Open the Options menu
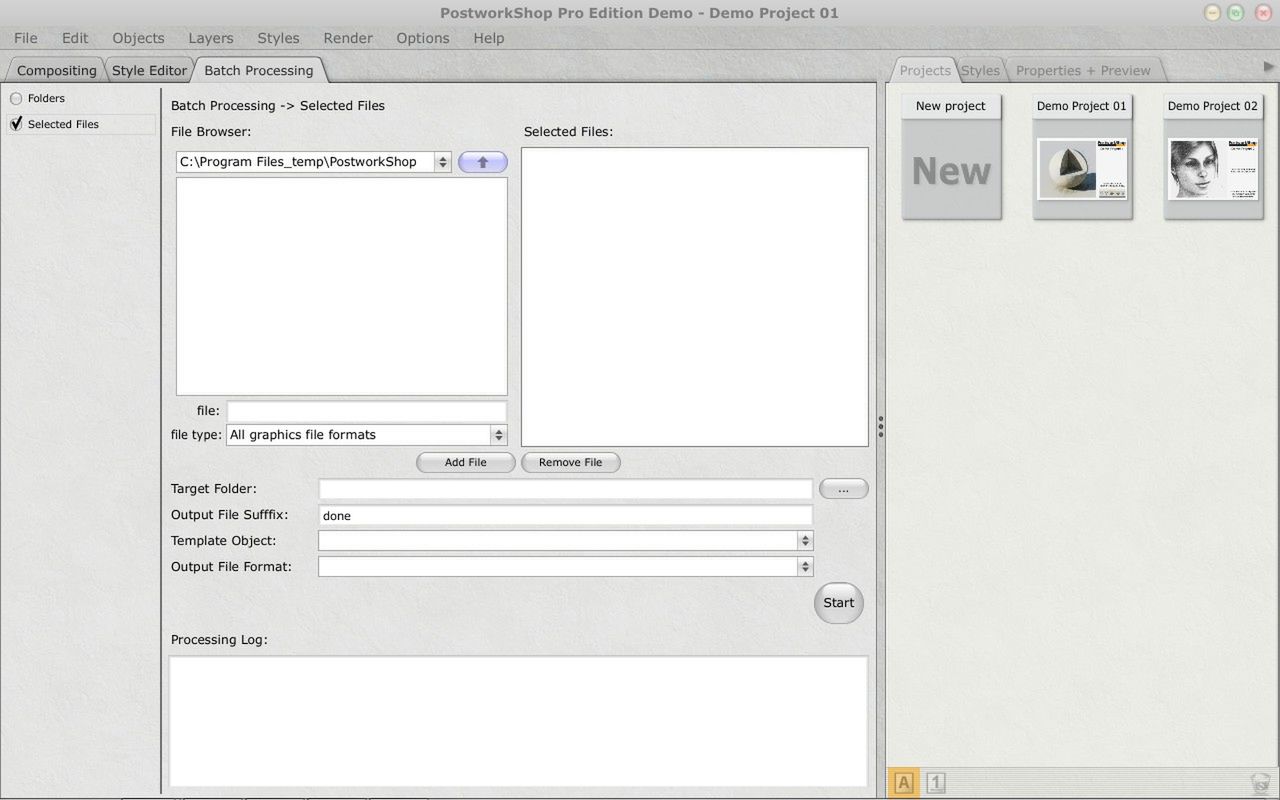 coord(423,38)
